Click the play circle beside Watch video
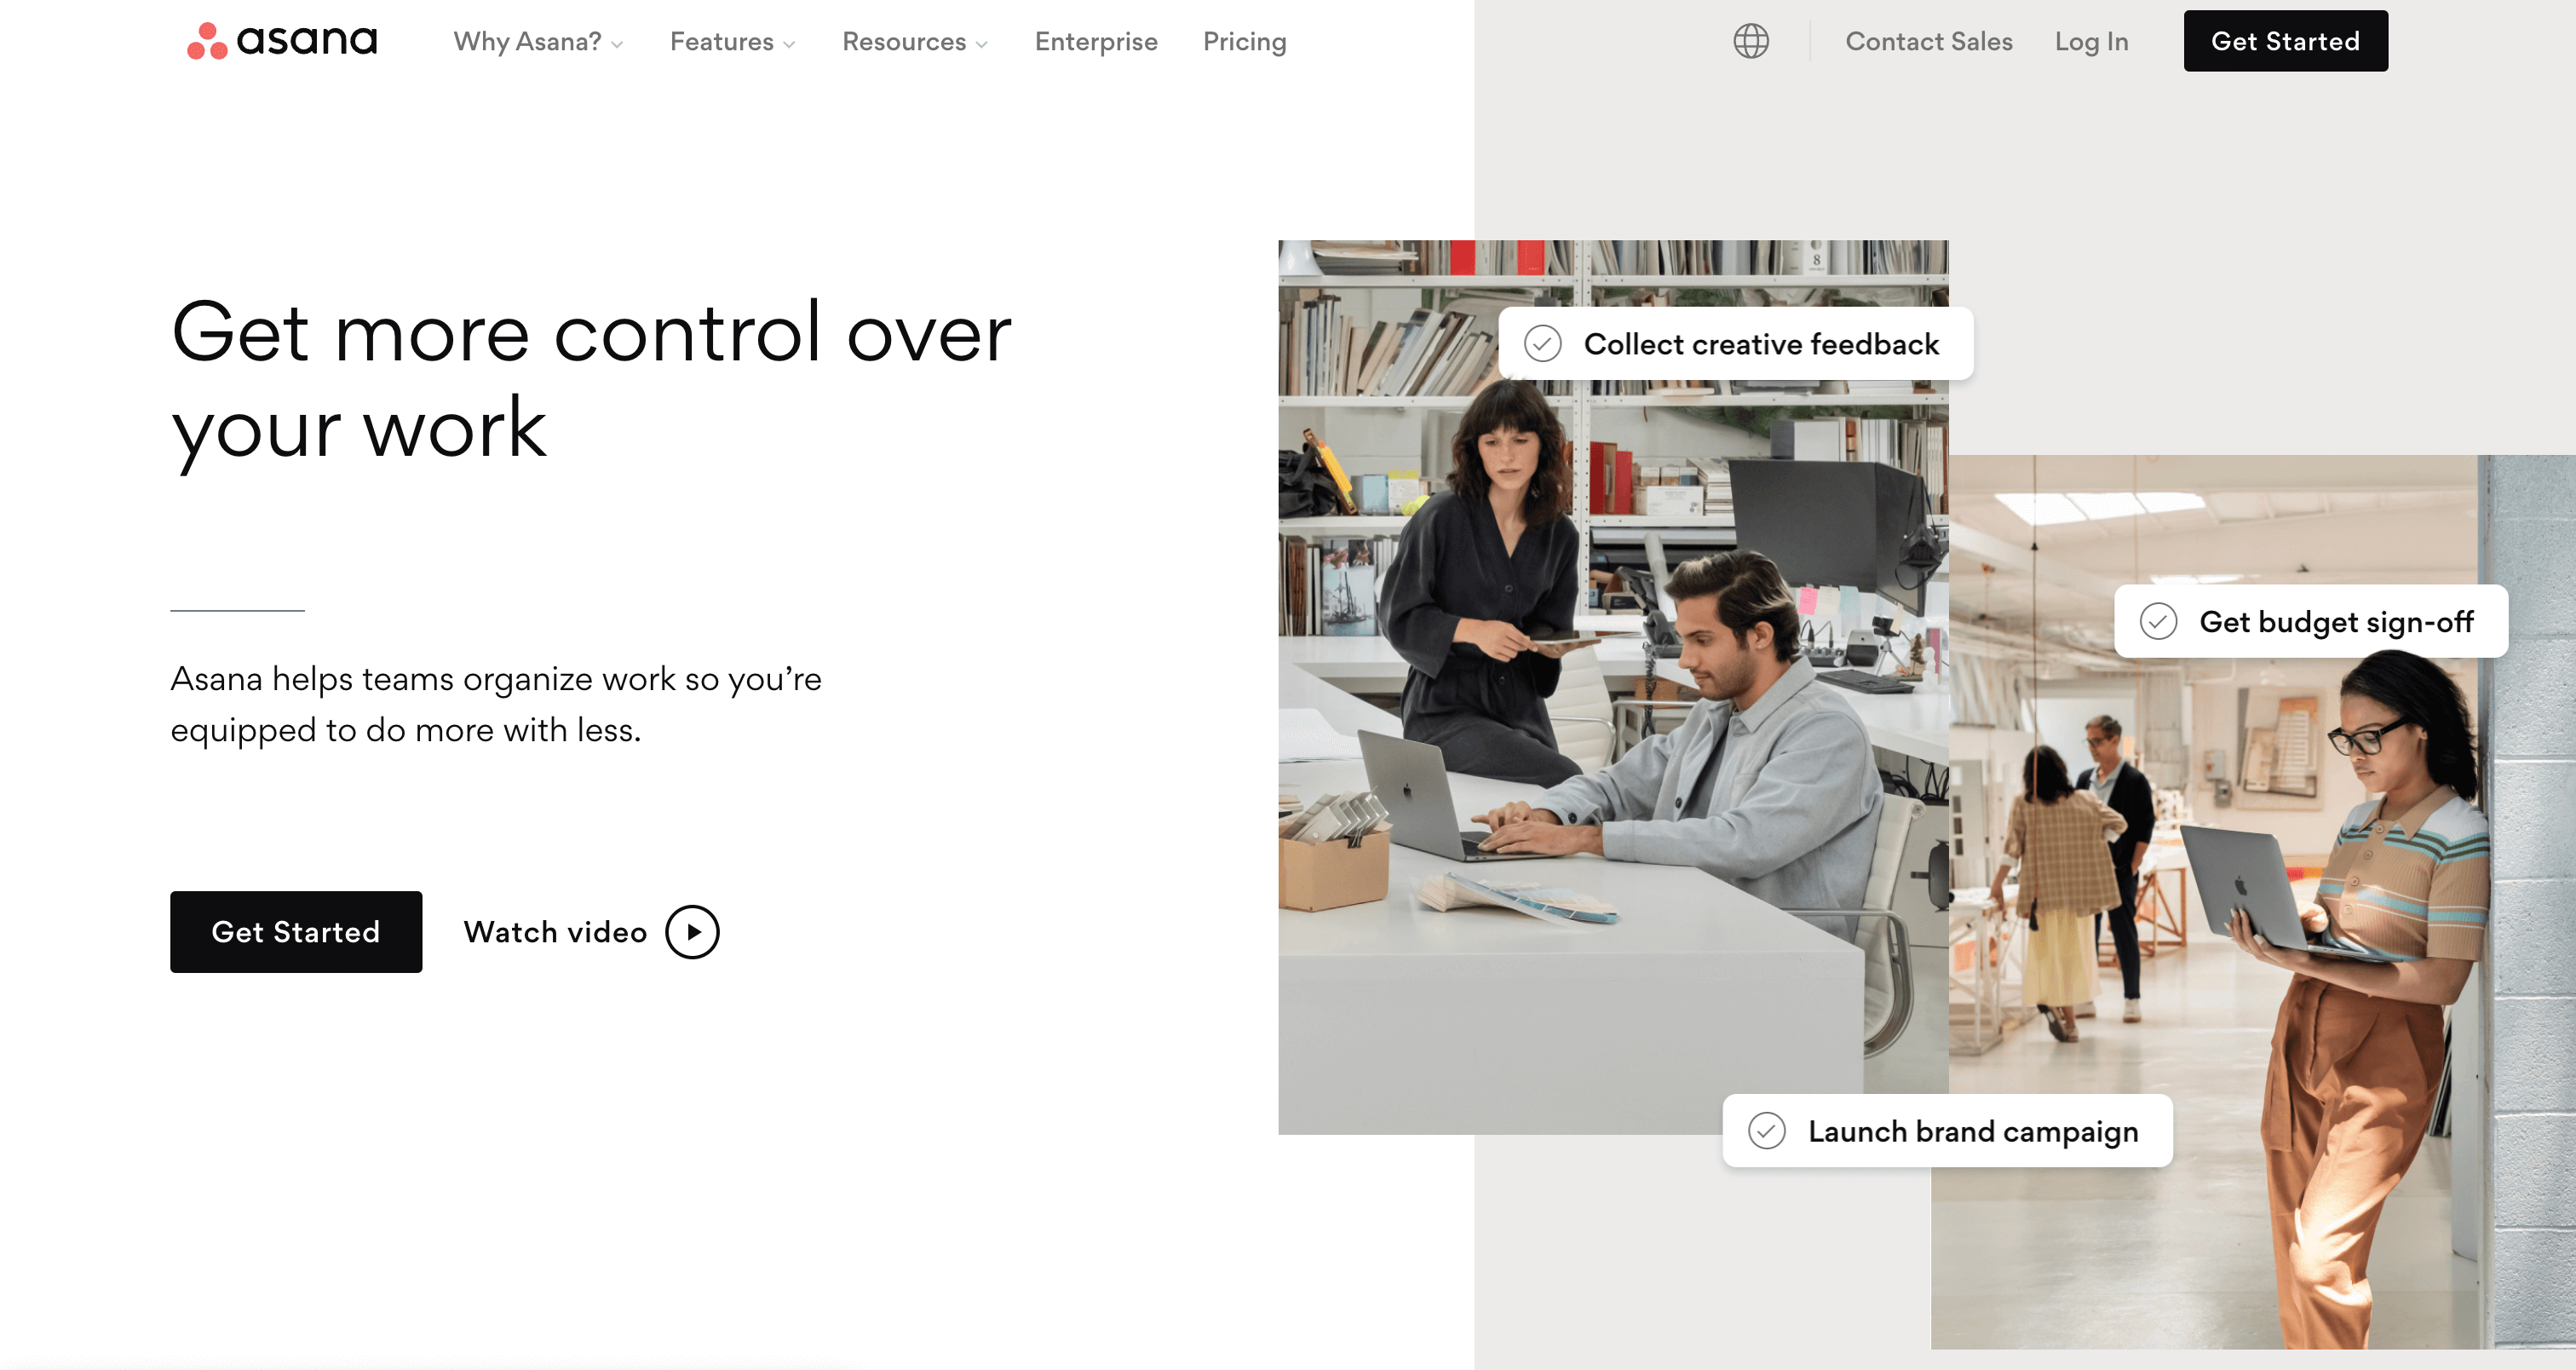The height and width of the screenshot is (1370, 2576). pos(693,932)
